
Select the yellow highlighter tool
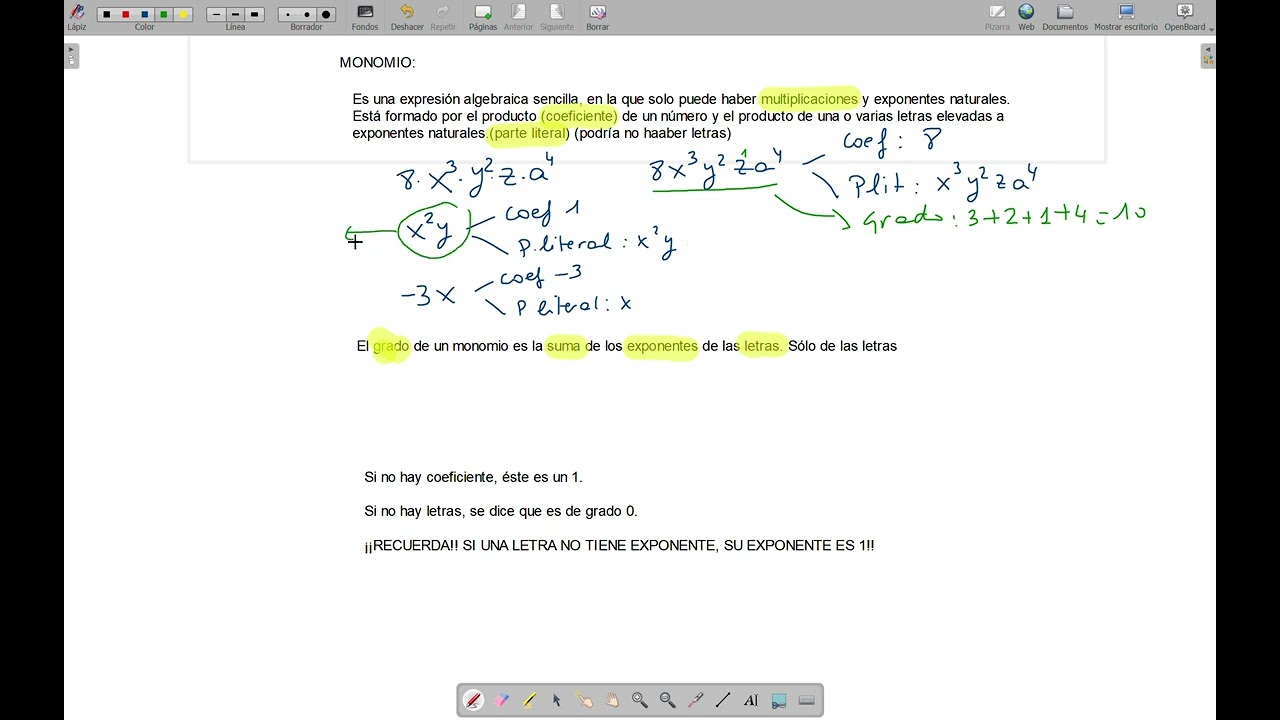tap(529, 701)
